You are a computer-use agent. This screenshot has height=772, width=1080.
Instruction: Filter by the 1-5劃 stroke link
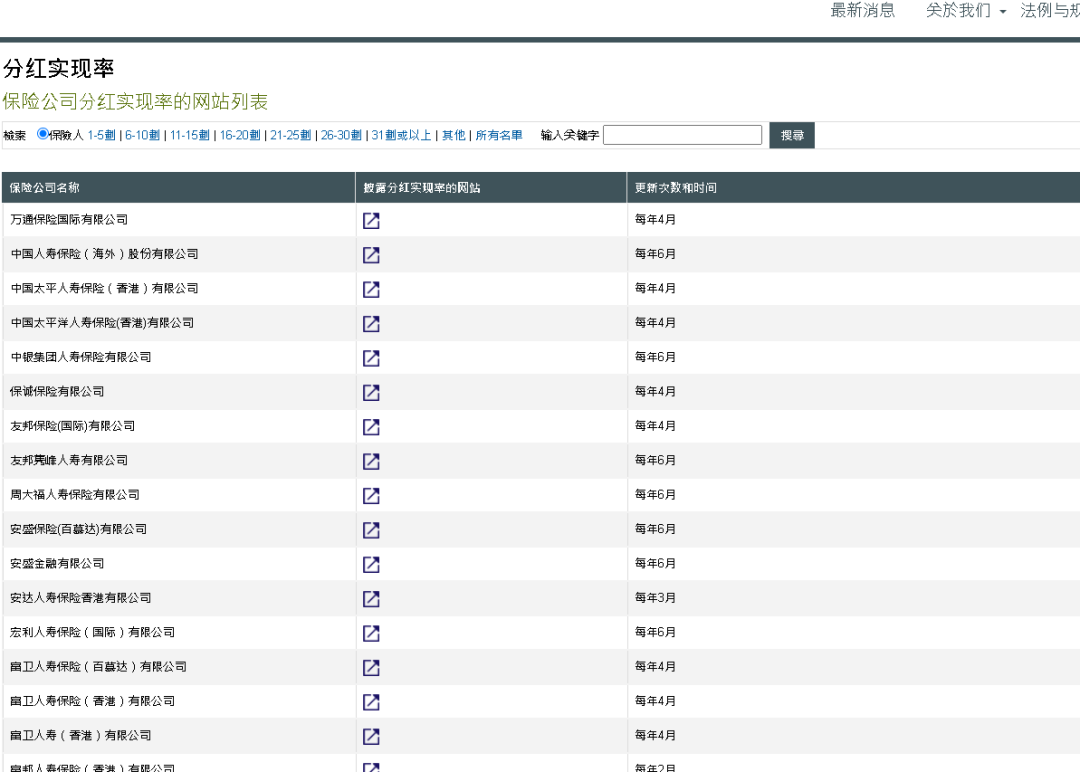pos(102,135)
